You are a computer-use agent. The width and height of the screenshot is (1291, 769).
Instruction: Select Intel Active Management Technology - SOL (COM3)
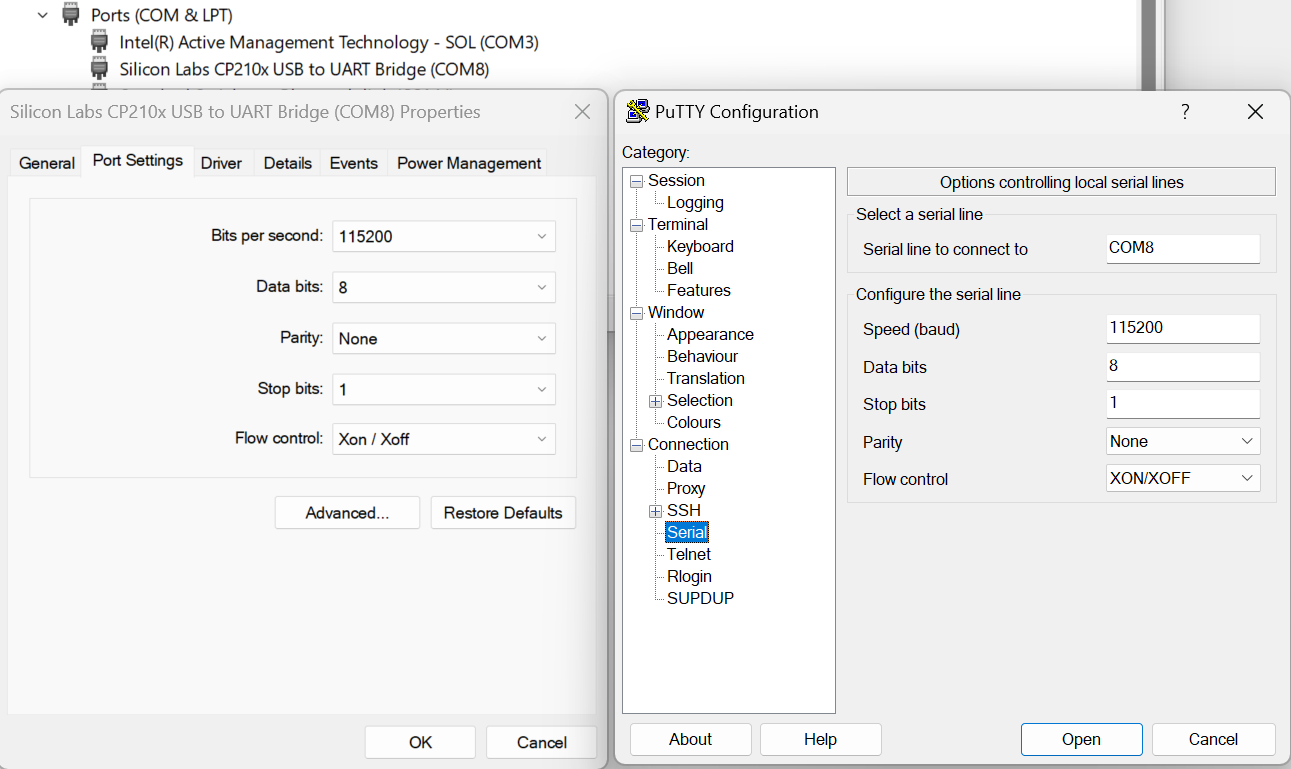pos(329,42)
